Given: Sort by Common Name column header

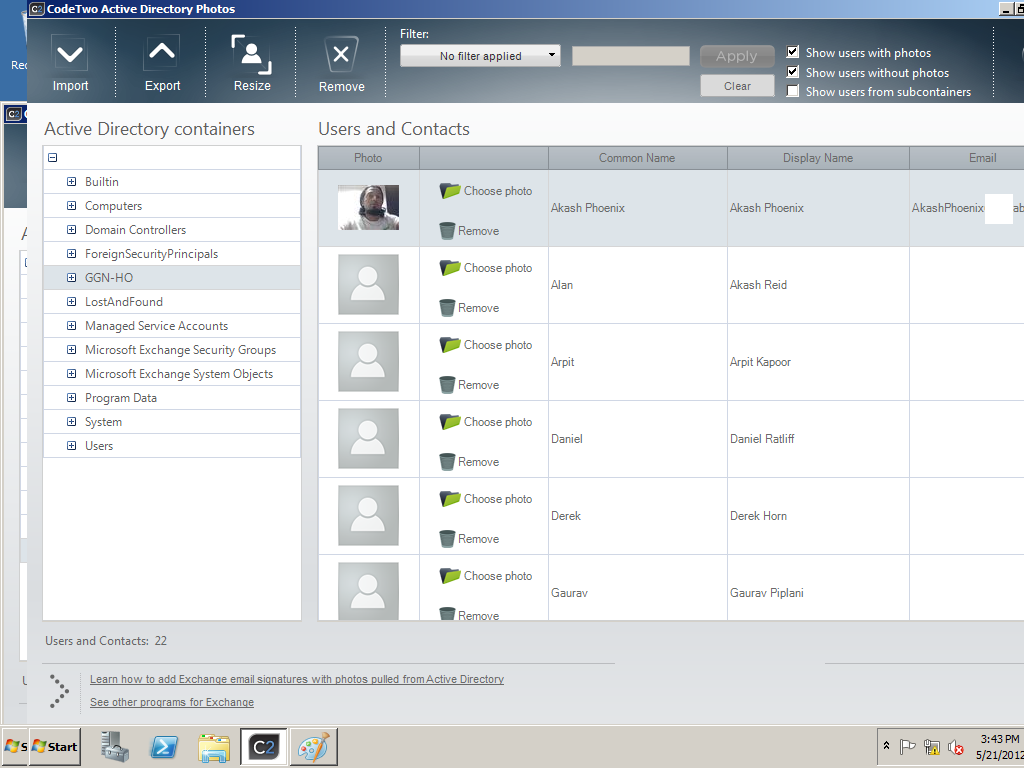Looking at the screenshot, I should (637, 158).
